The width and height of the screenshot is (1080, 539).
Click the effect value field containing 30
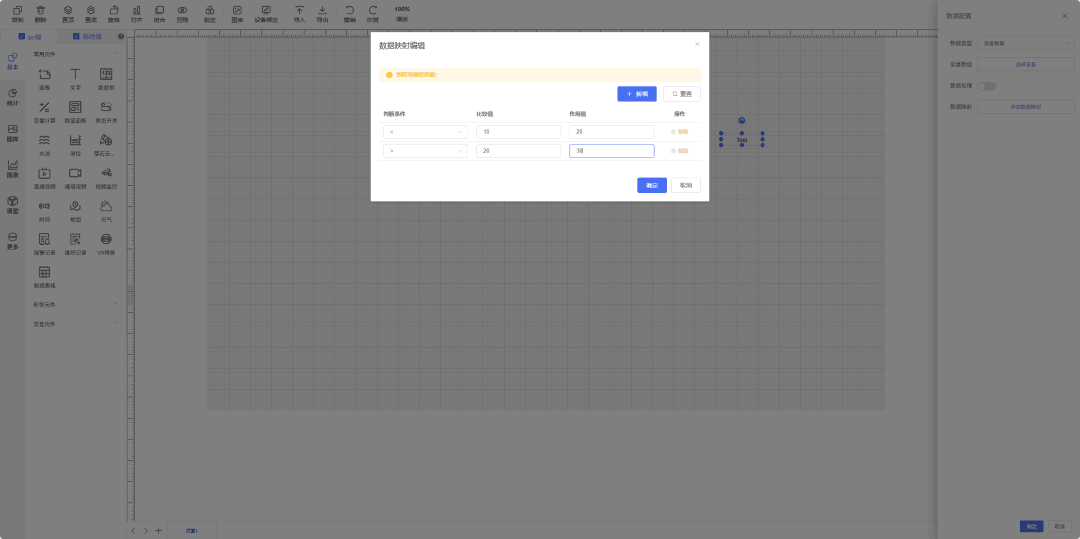(x=612, y=151)
